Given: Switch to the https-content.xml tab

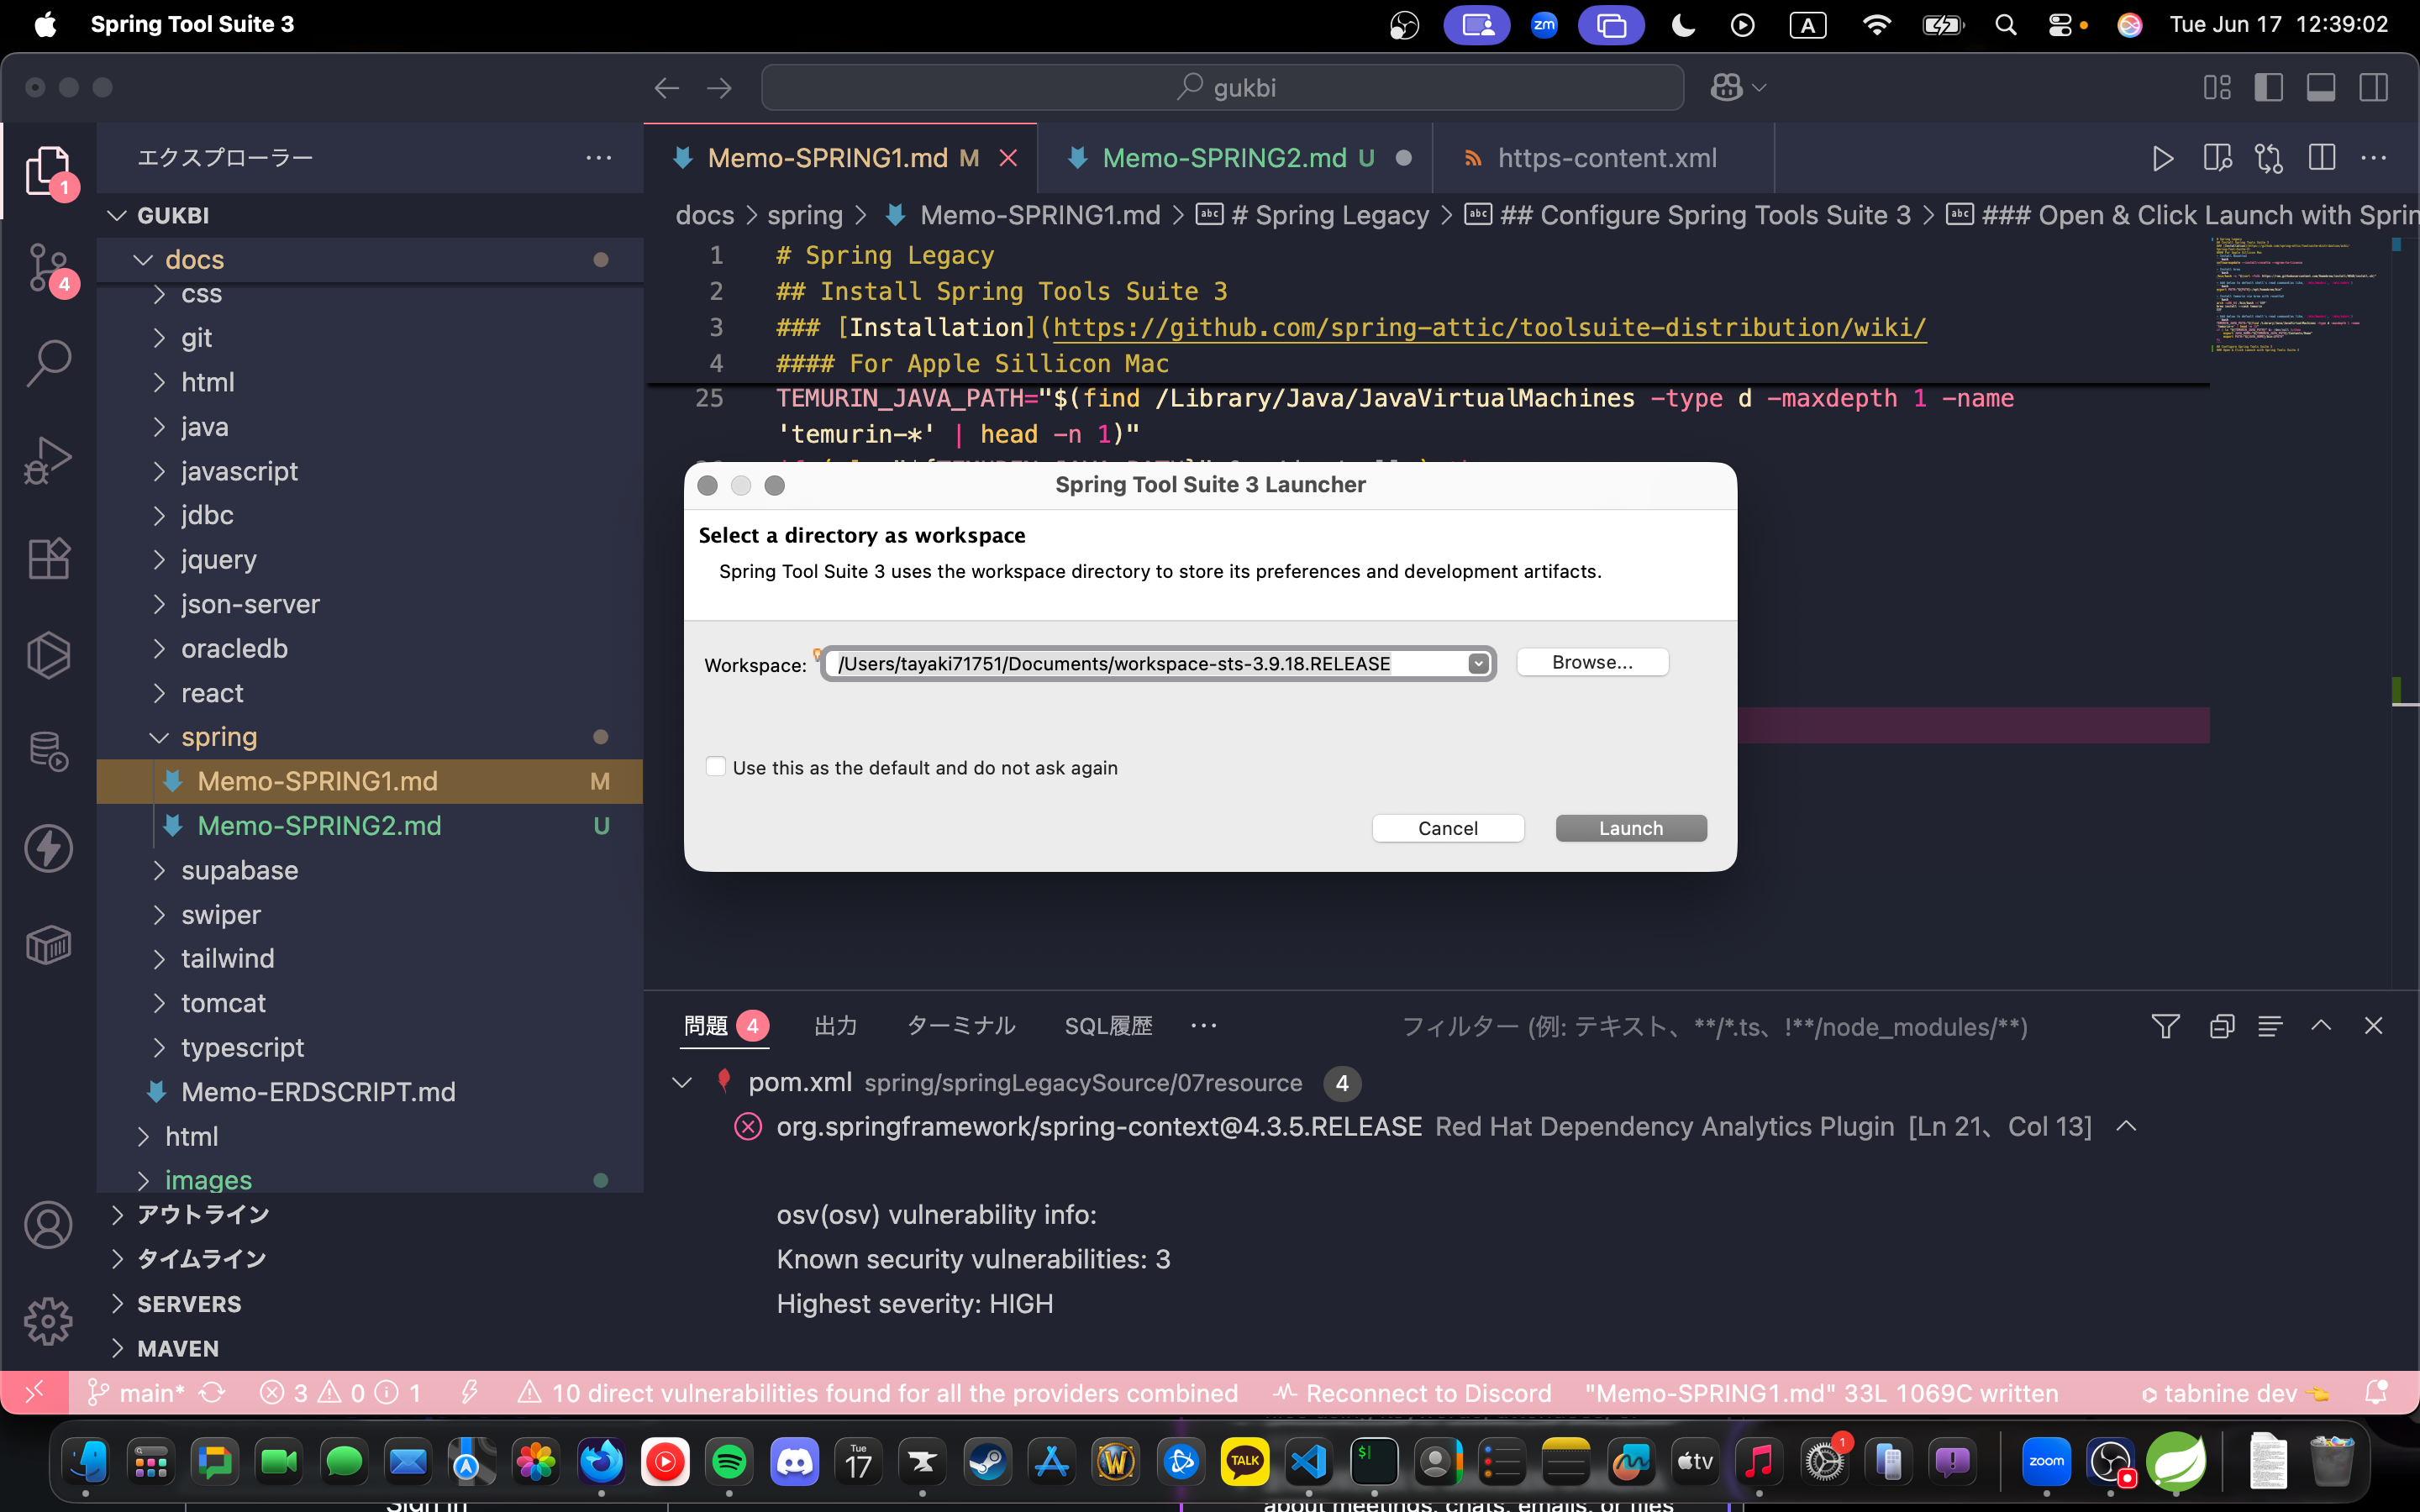Looking at the screenshot, I should (x=1606, y=158).
